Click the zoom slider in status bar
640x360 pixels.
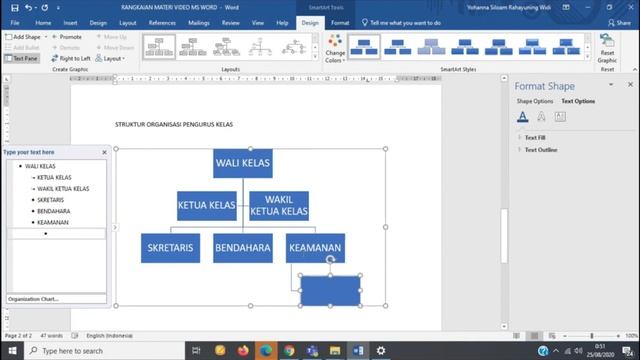591,336
